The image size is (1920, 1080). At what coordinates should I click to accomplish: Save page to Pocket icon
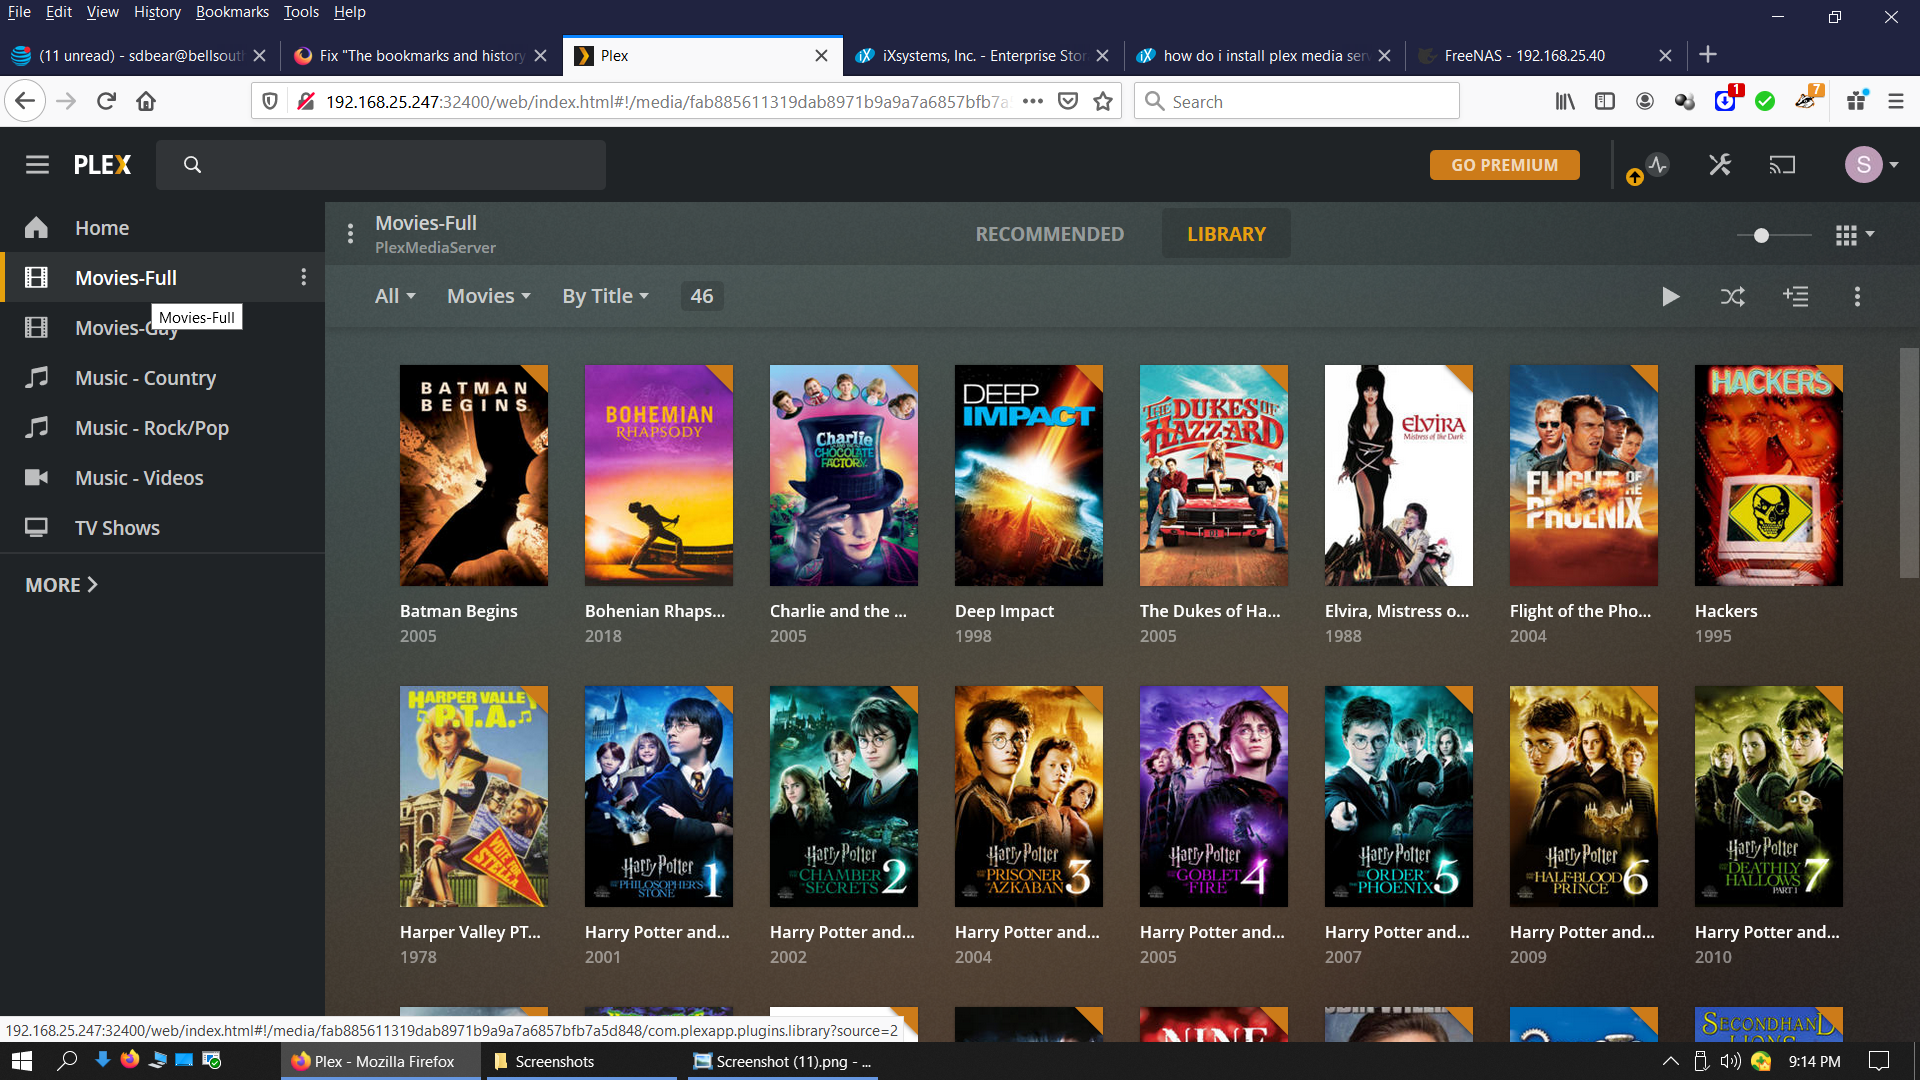[x=1068, y=101]
